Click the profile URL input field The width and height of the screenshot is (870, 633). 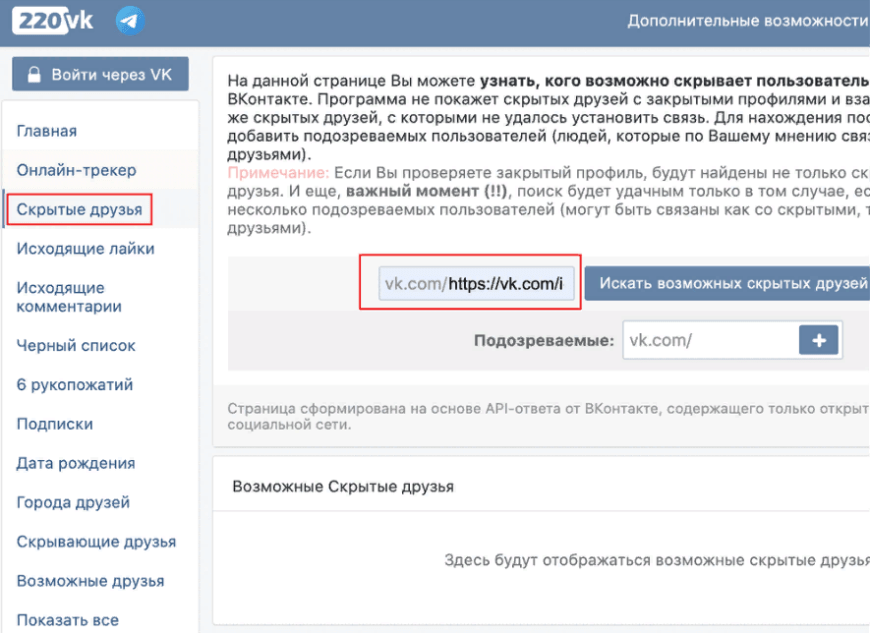(476, 283)
